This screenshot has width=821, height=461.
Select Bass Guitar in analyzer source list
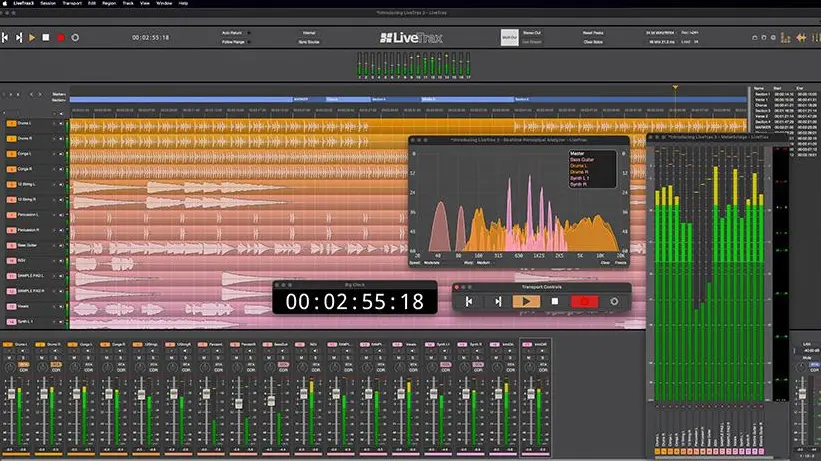[x=584, y=160]
